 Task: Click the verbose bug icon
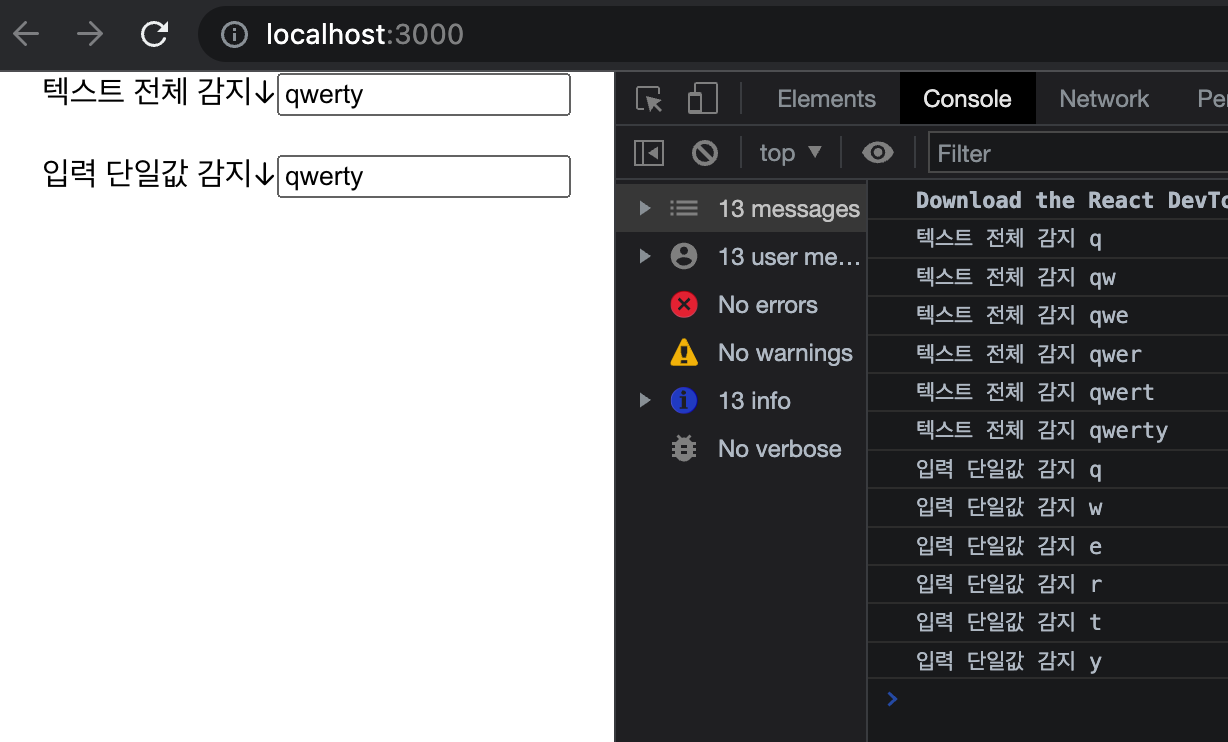pos(684,448)
